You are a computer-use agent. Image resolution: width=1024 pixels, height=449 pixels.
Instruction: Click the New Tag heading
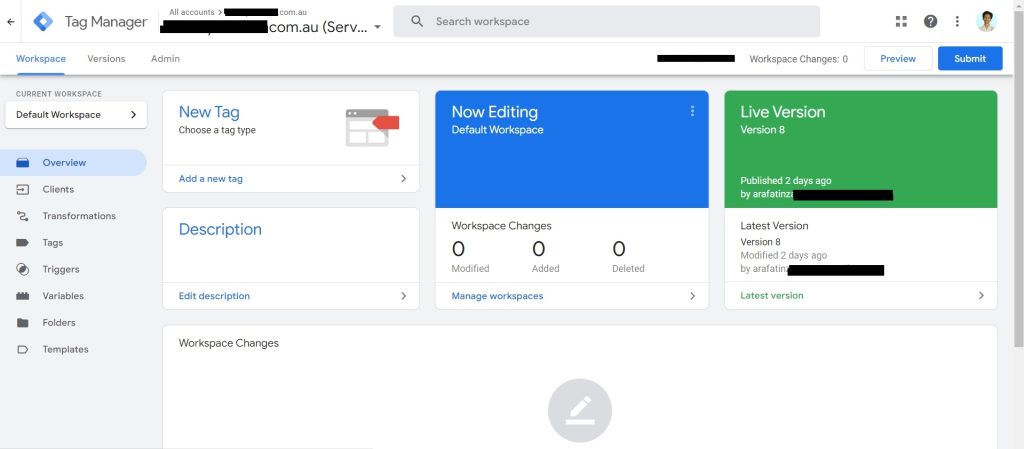pos(209,112)
